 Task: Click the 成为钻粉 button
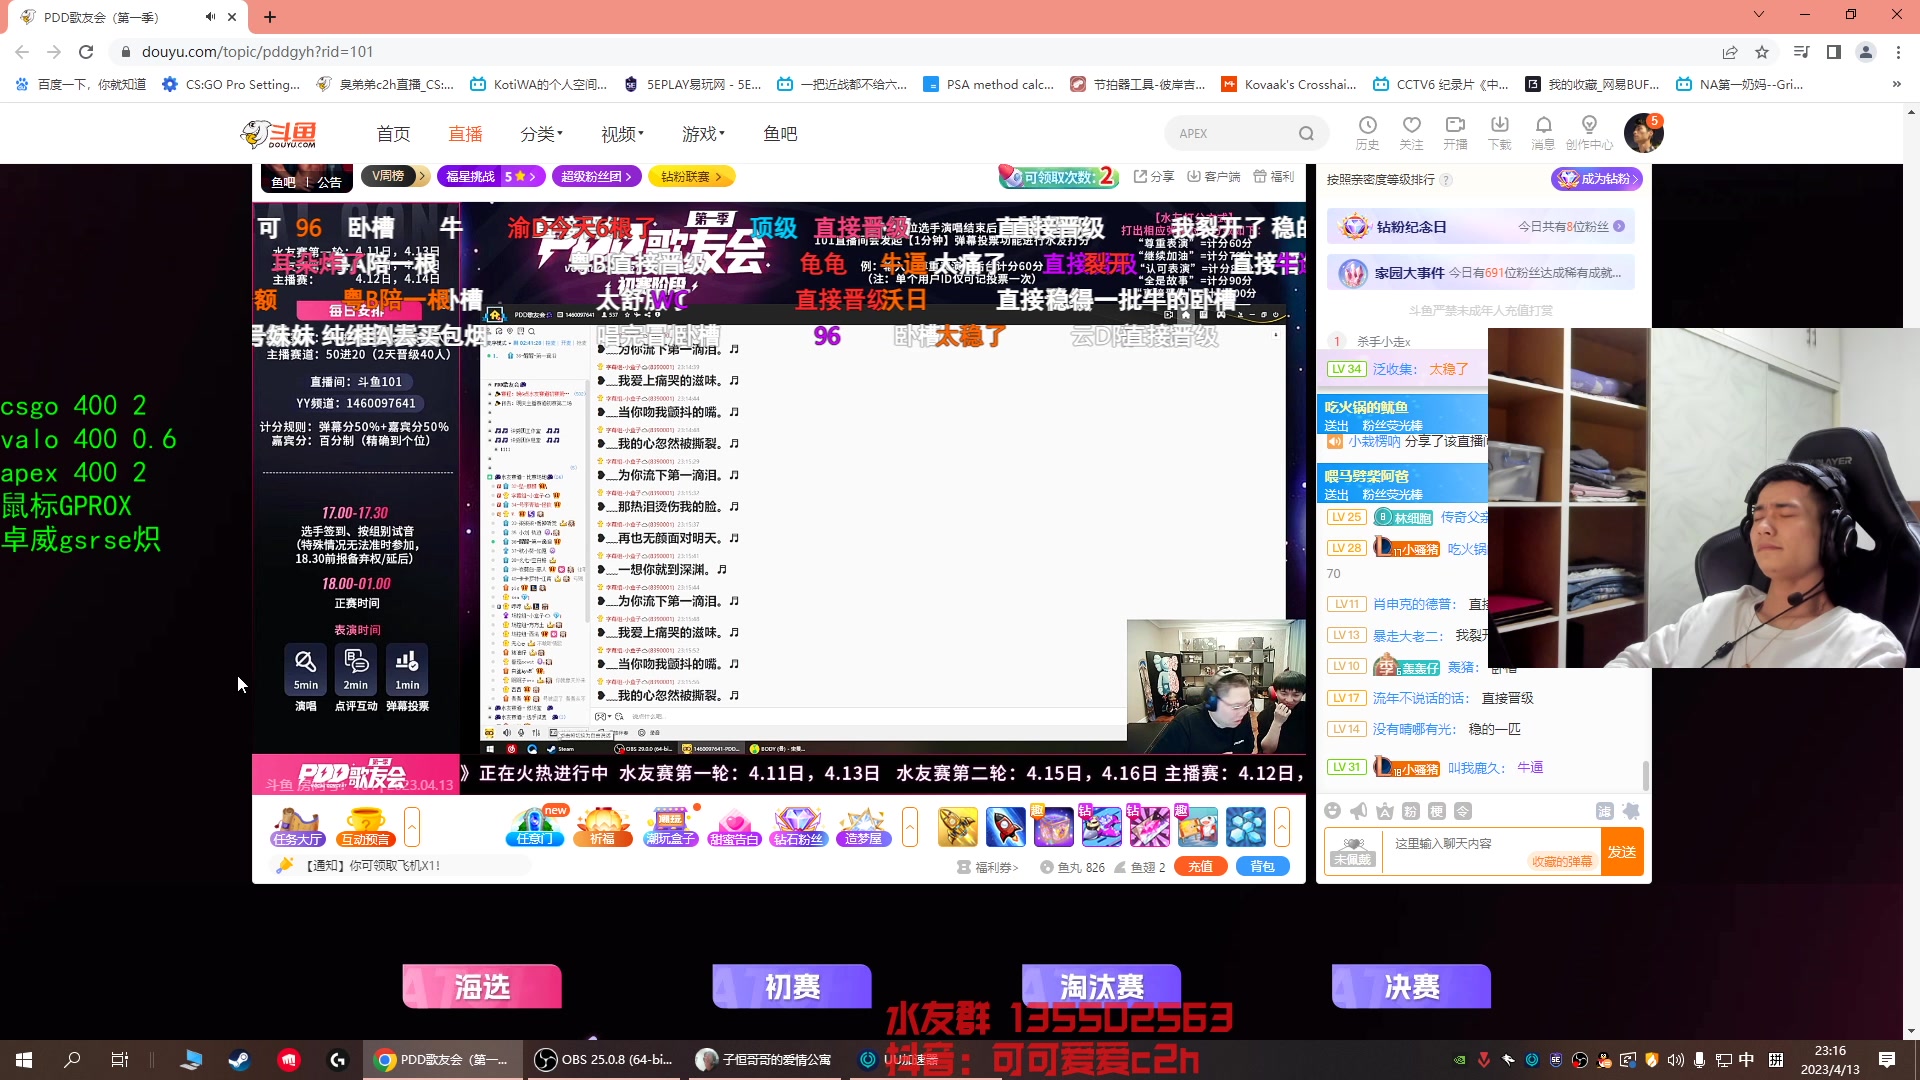(1596, 179)
